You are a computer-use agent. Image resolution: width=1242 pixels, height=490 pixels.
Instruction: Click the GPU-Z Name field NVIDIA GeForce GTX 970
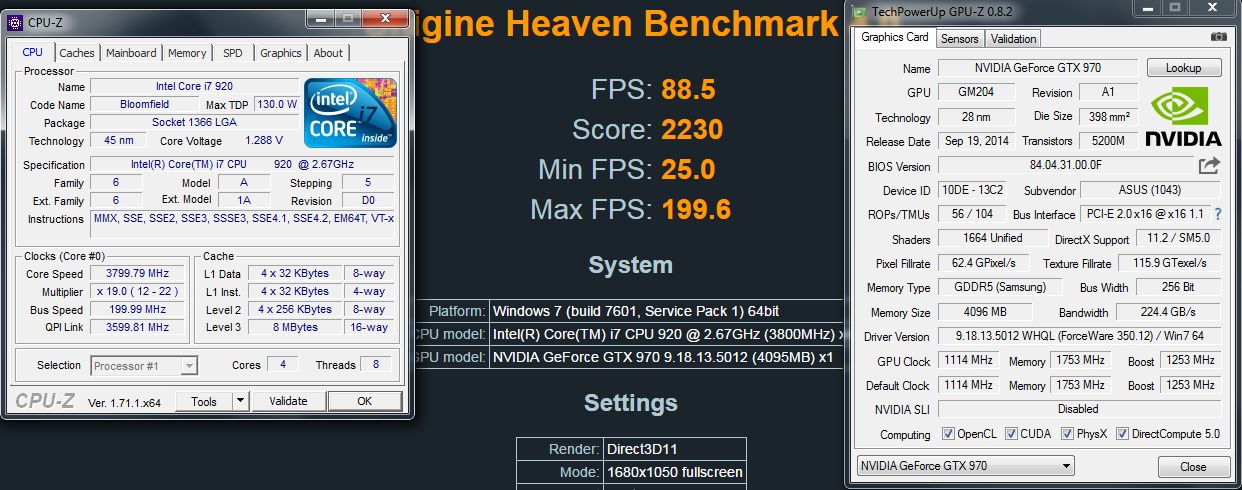click(1037, 68)
